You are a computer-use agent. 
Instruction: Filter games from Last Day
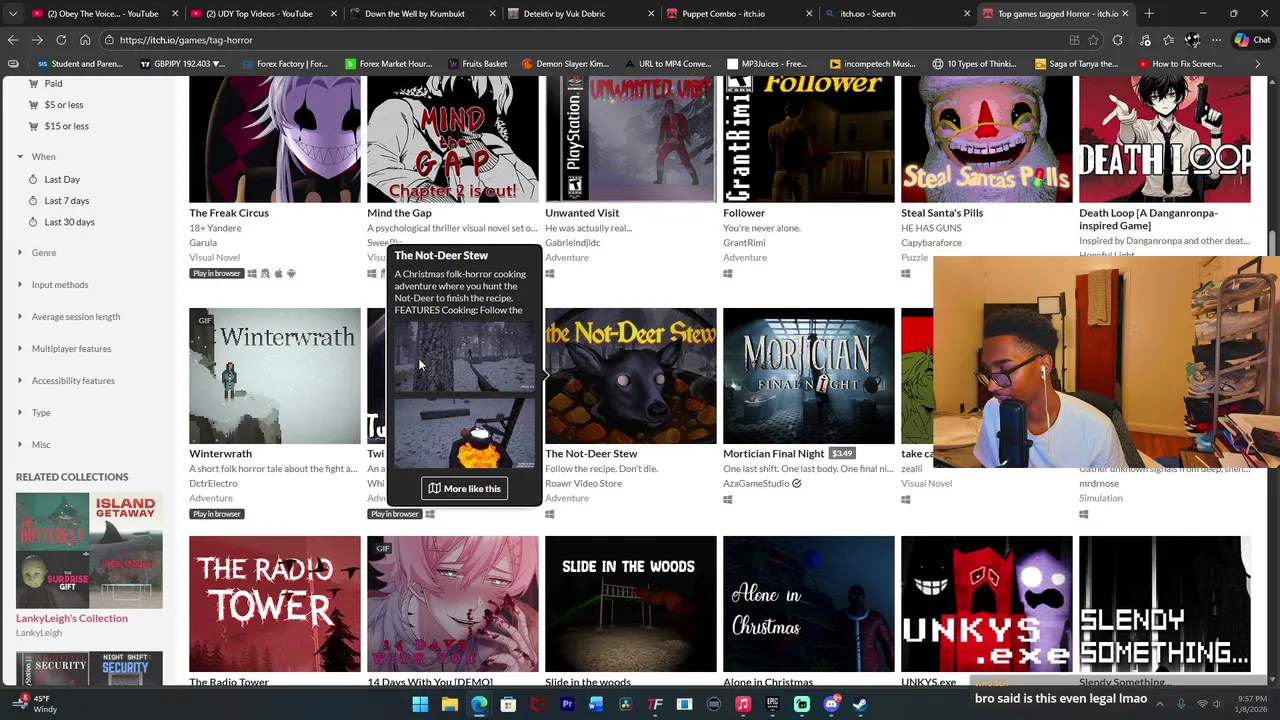pos(61,179)
